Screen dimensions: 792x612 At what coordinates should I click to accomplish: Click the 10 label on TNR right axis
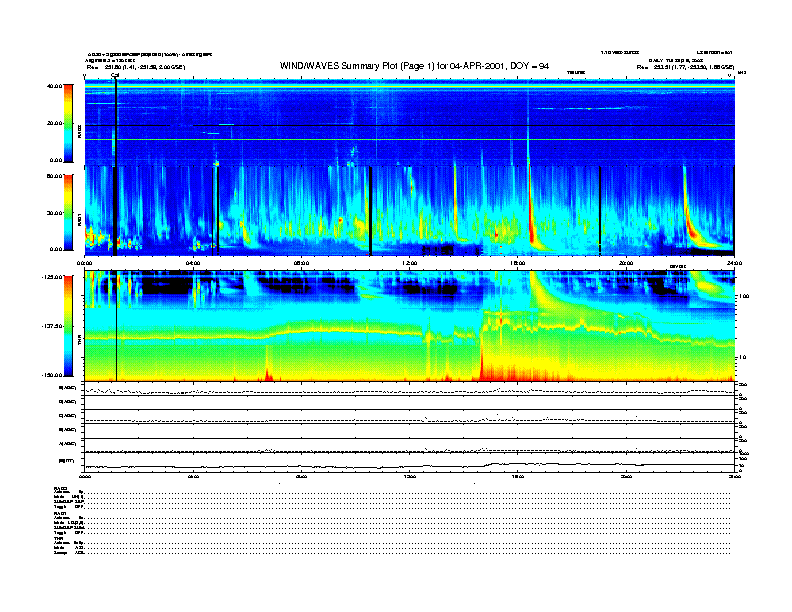pos(742,358)
